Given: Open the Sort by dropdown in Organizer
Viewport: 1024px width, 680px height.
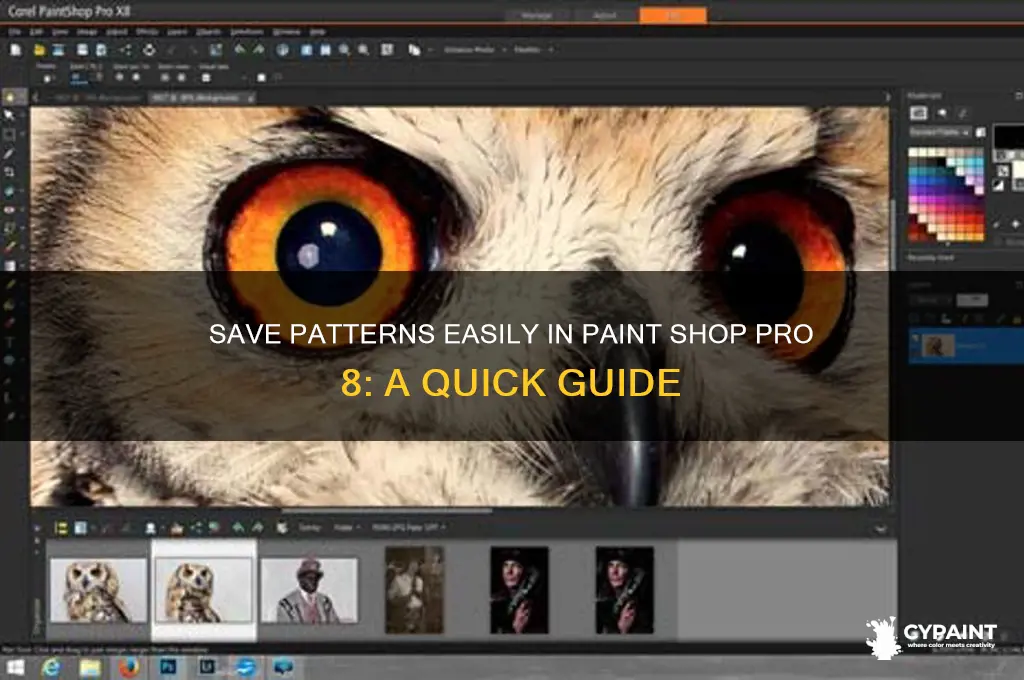Looking at the screenshot, I should coord(347,527).
